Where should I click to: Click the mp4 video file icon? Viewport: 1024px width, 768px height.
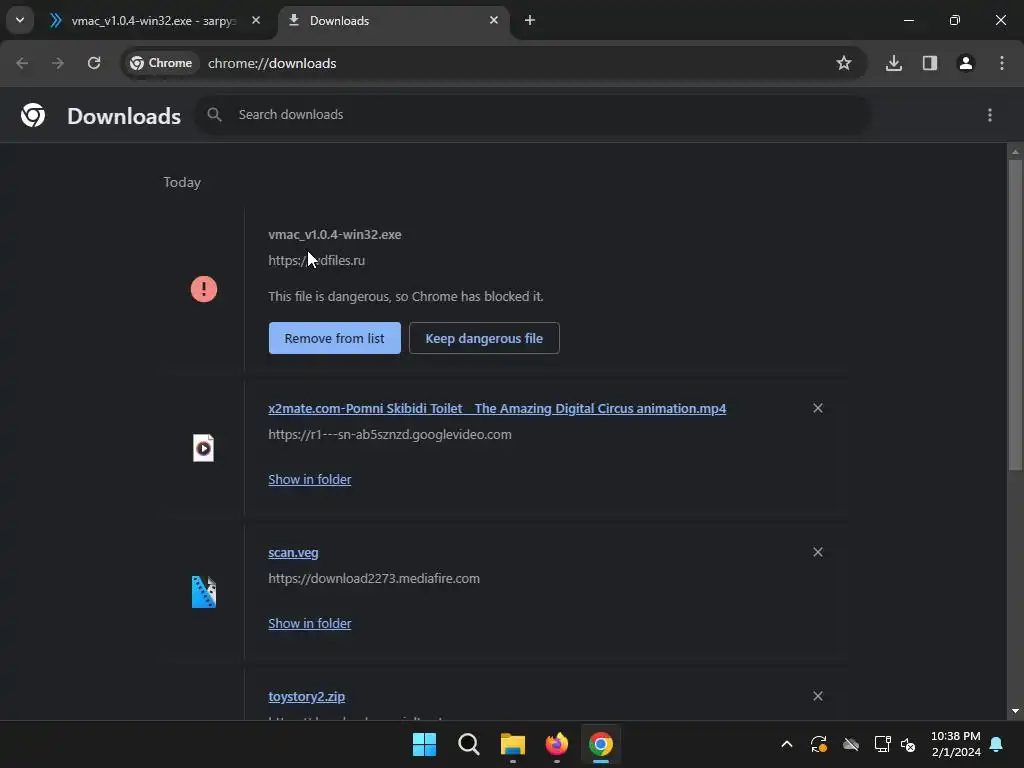pyautogui.click(x=203, y=448)
